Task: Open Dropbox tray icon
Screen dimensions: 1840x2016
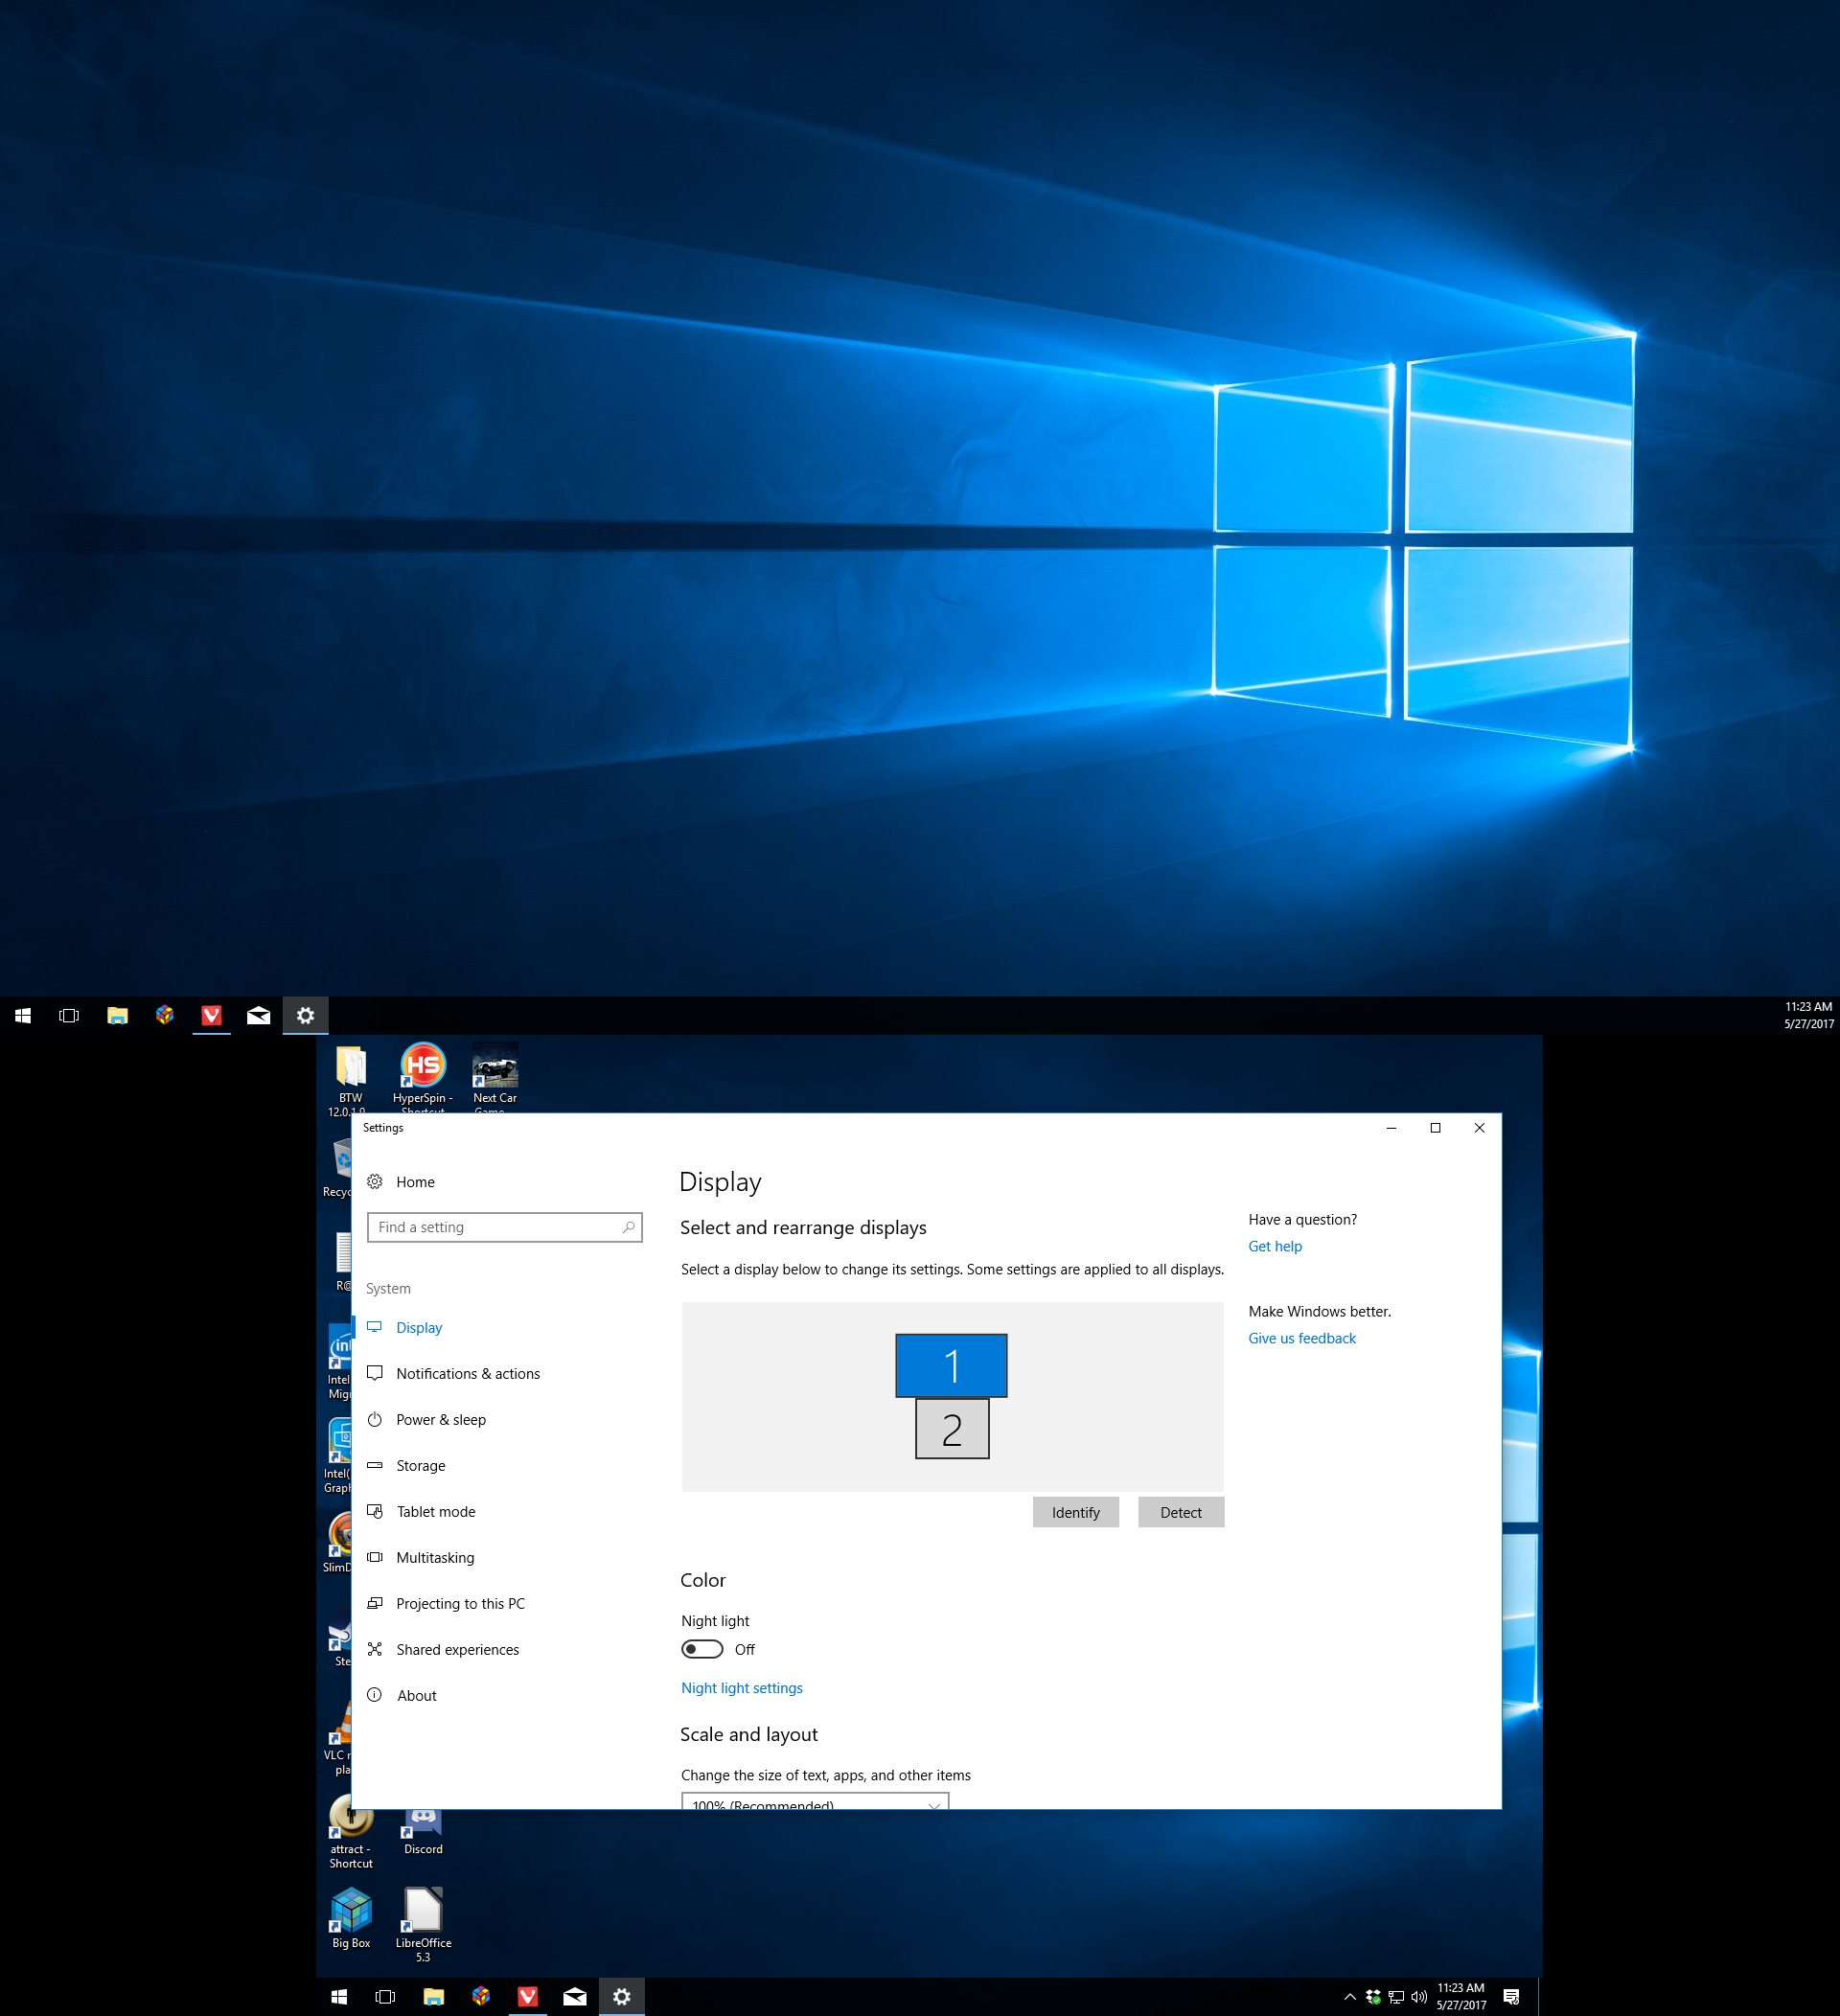Action: click(1373, 1997)
